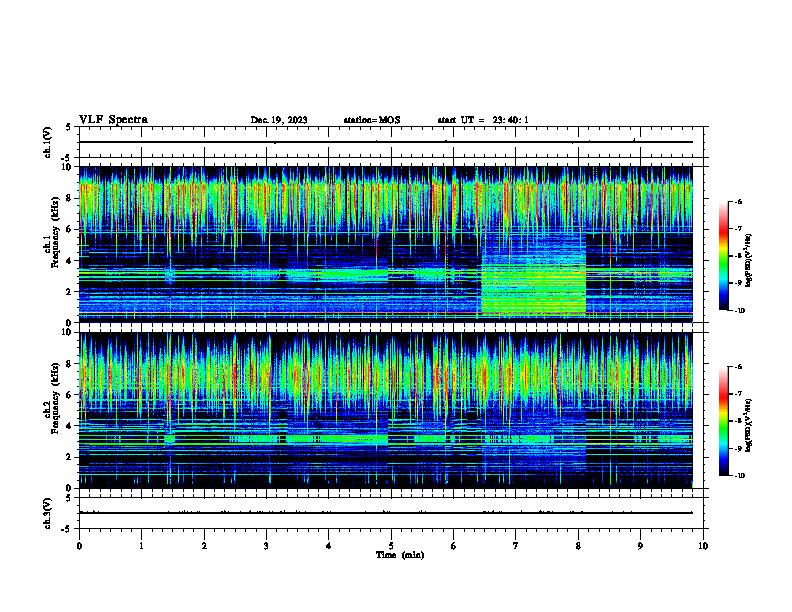The width and height of the screenshot is (792, 612).
Task: Click the "-6" label on ch.2 colorbar
Action: click(x=738, y=367)
